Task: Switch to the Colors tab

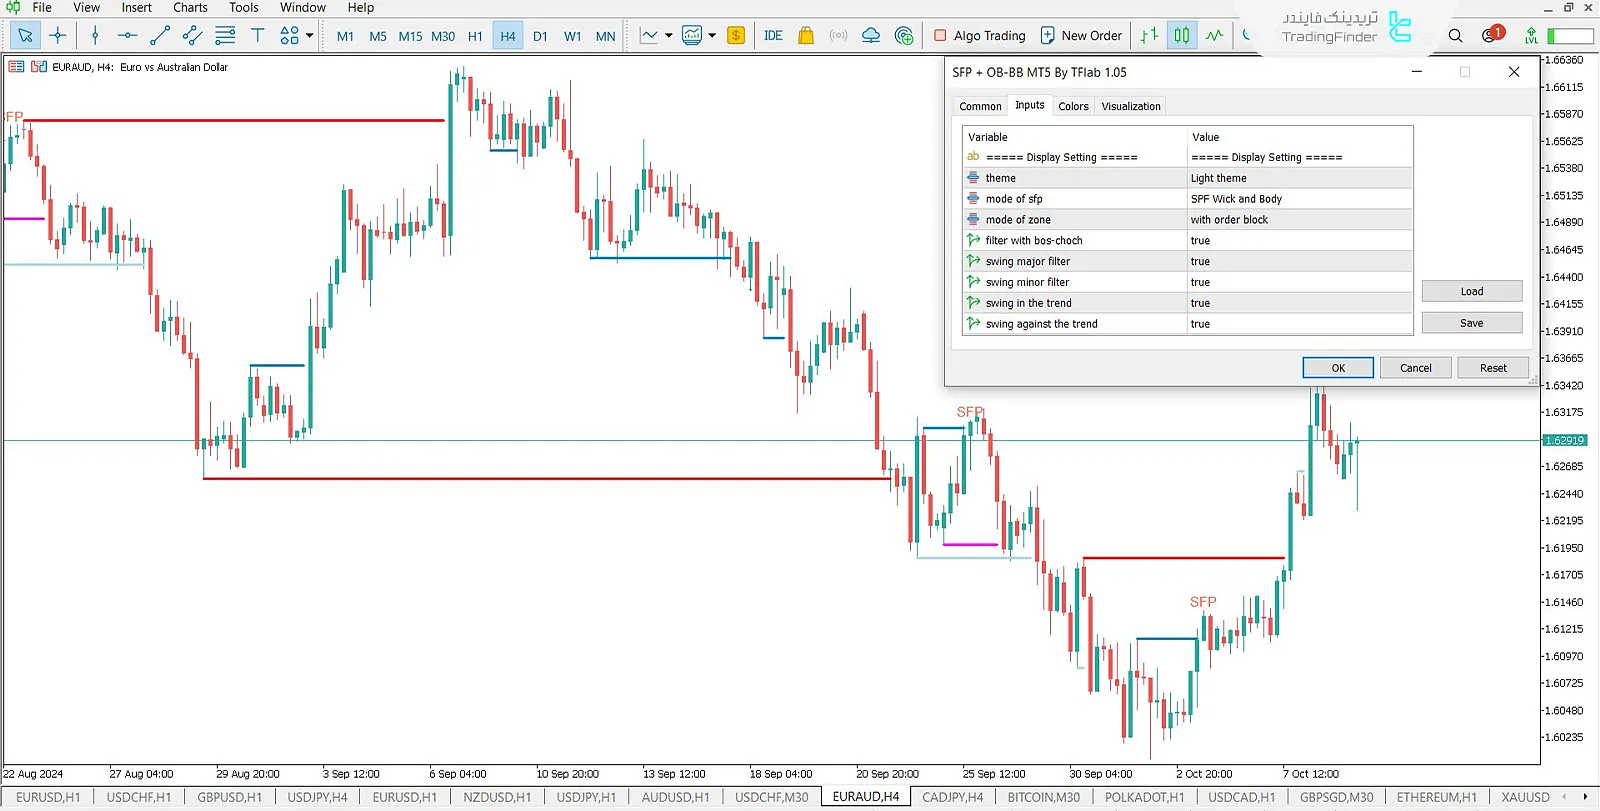Action: (1073, 106)
